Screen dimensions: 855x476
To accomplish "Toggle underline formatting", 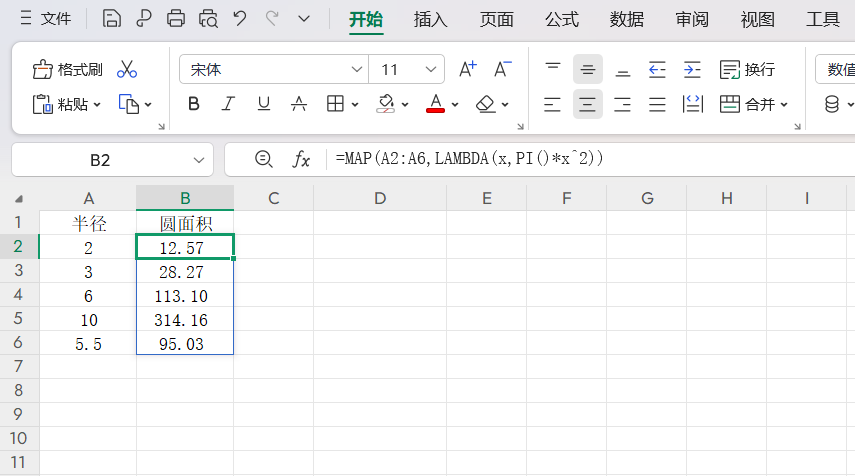I will pyautogui.click(x=263, y=104).
